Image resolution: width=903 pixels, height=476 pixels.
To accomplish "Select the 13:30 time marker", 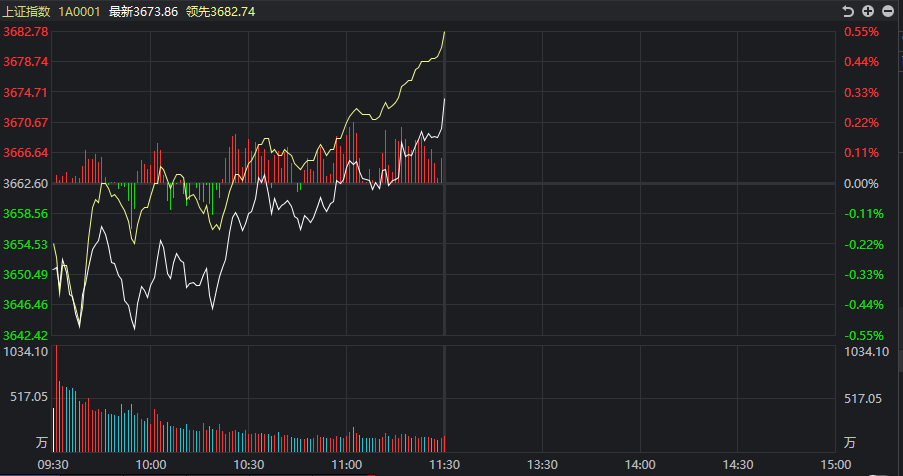I will point(542,465).
